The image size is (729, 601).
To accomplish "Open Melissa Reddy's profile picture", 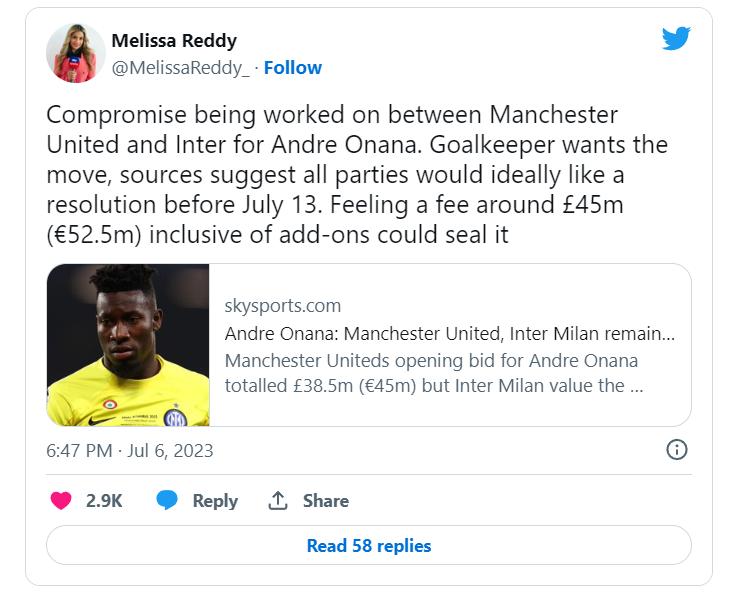I will point(75,53).
